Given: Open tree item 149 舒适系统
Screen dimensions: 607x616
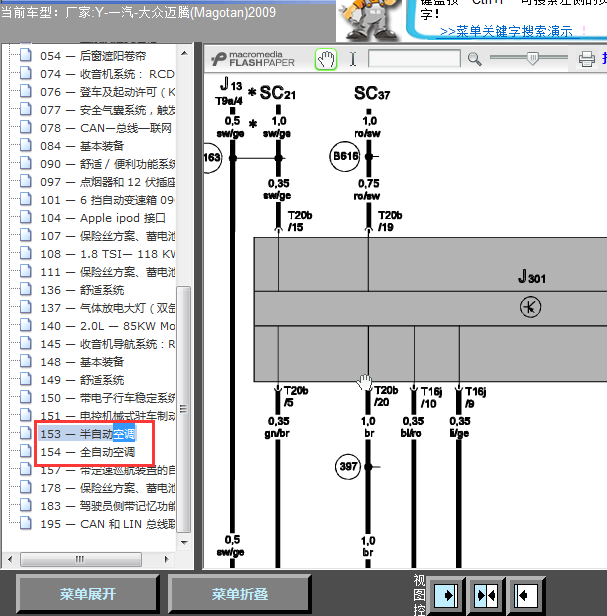Looking at the screenshot, I should pyautogui.click(x=82, y=380).
